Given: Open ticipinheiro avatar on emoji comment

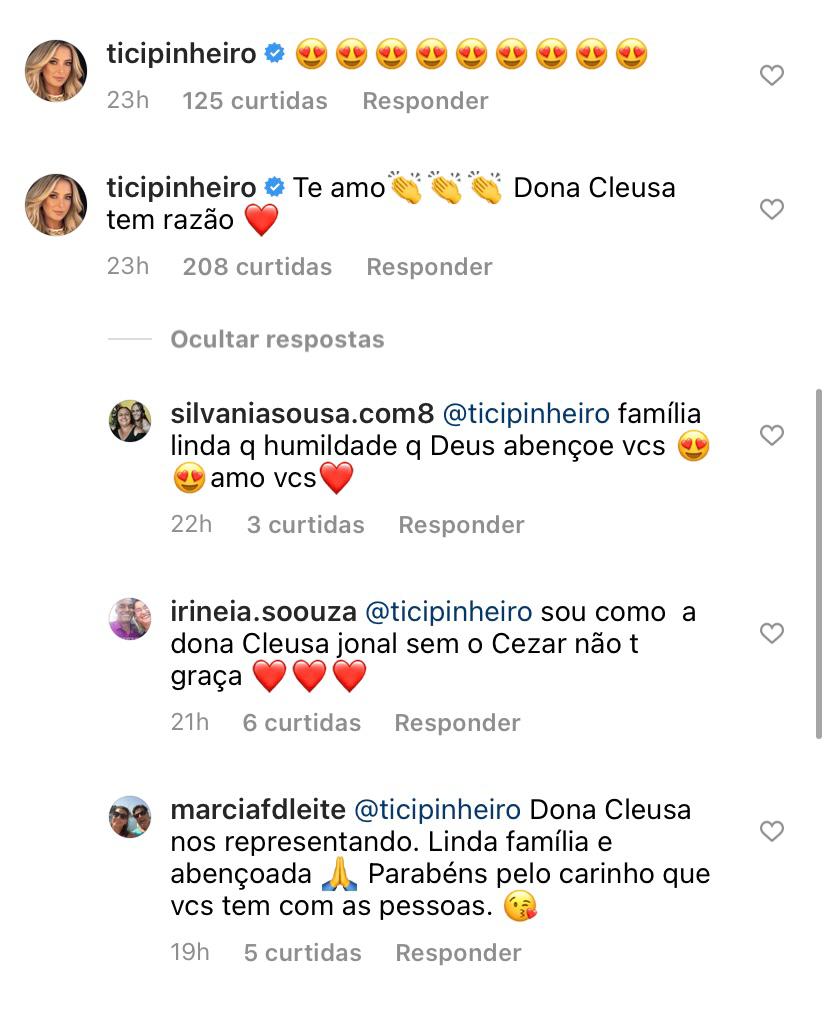Looking at the screenshot, I should (55, 71).
